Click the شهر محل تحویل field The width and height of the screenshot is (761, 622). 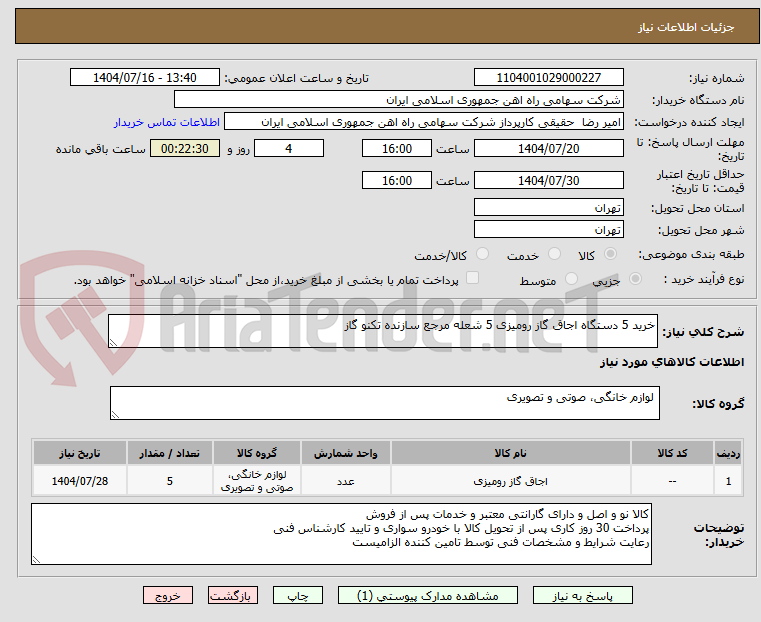point(548,229)
